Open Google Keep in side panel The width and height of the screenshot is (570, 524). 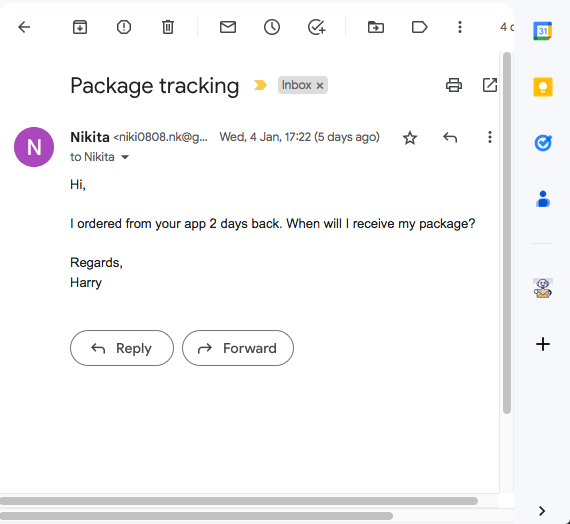(x=543, y=87)
